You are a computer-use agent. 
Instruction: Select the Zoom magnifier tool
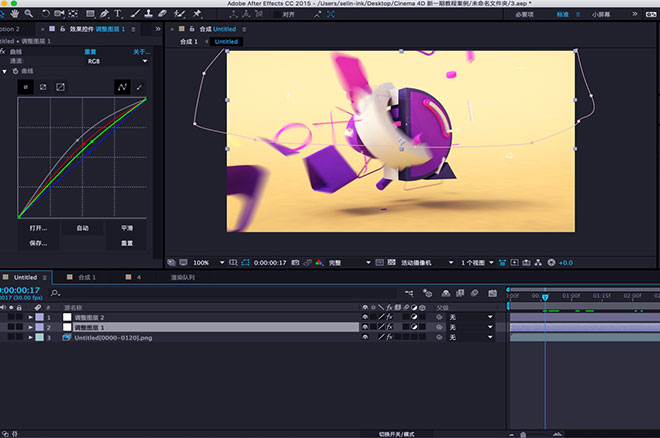(28, 14)
